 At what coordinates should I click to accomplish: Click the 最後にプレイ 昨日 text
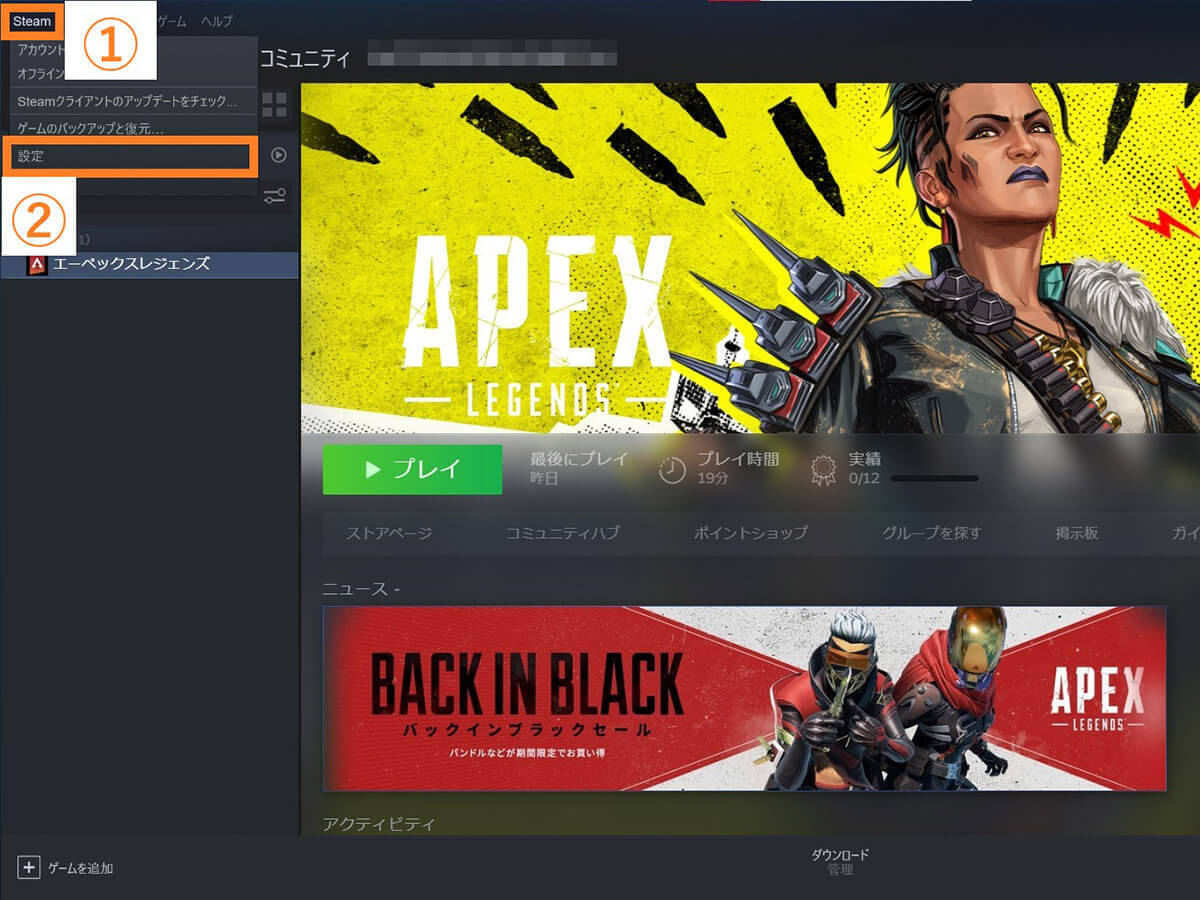(x=579, y=468)
